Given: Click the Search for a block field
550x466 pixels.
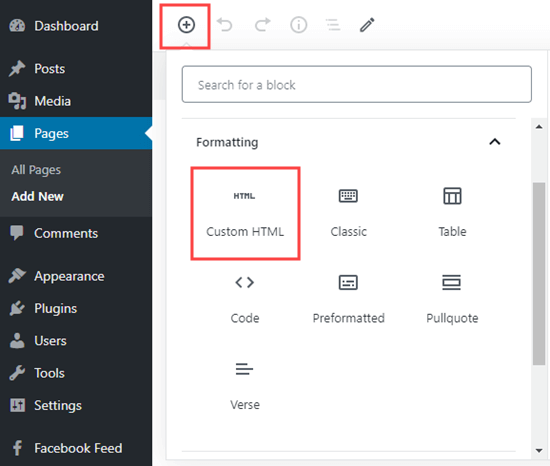Looking at the screenshot, I should point(357,85).
